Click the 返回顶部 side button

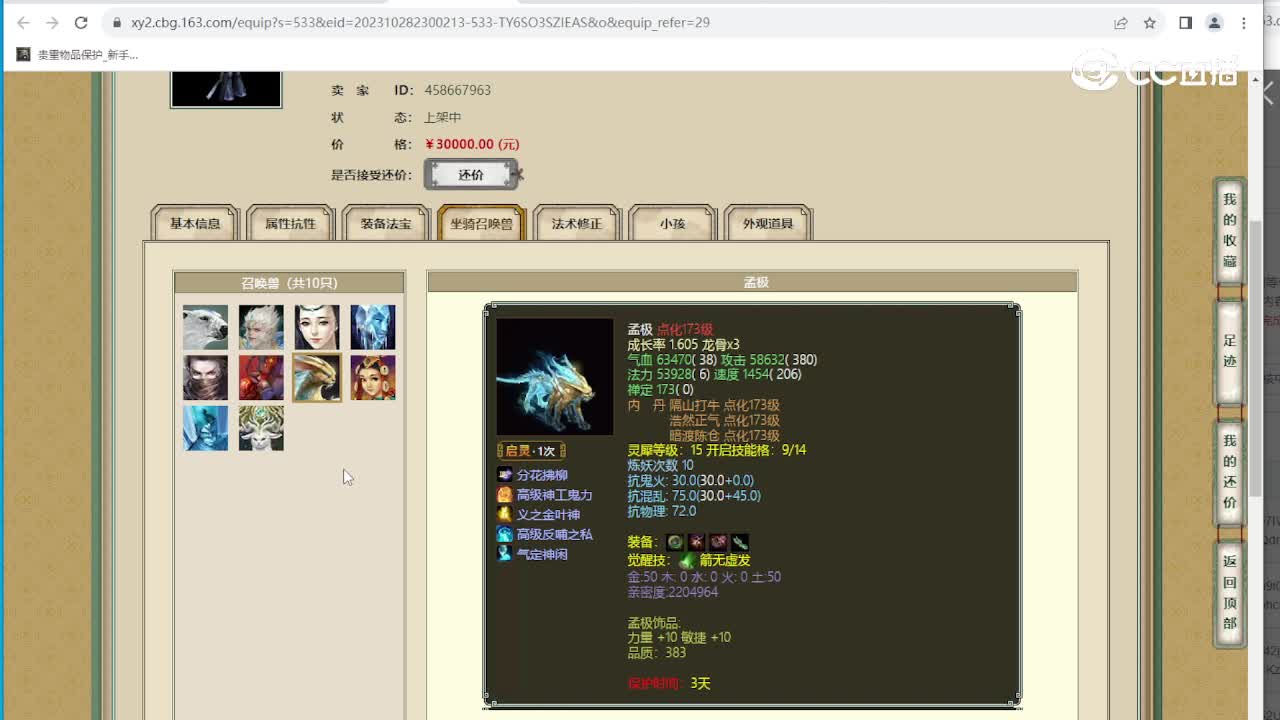click(x=1230, y=592)
